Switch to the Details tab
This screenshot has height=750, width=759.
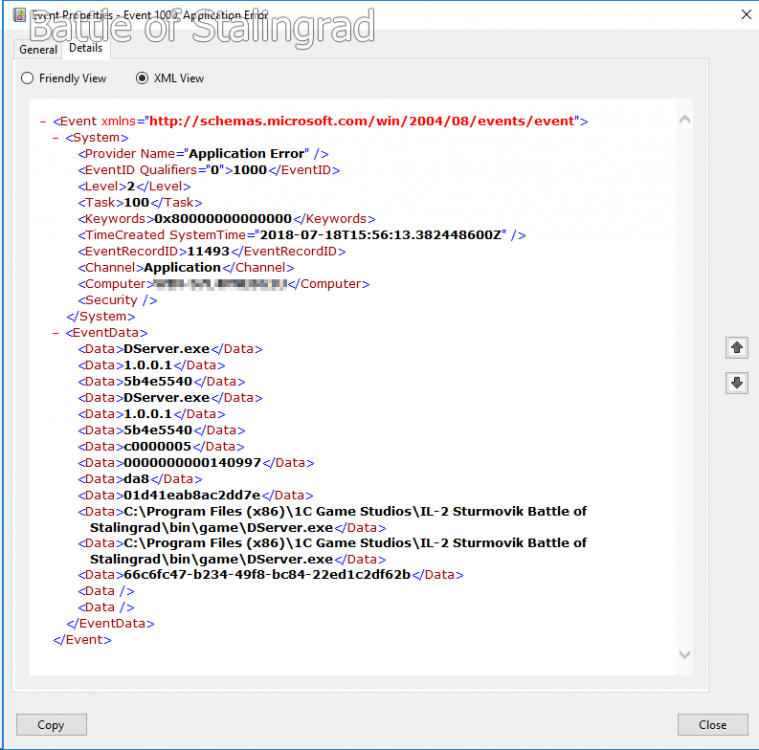[86, 48]
